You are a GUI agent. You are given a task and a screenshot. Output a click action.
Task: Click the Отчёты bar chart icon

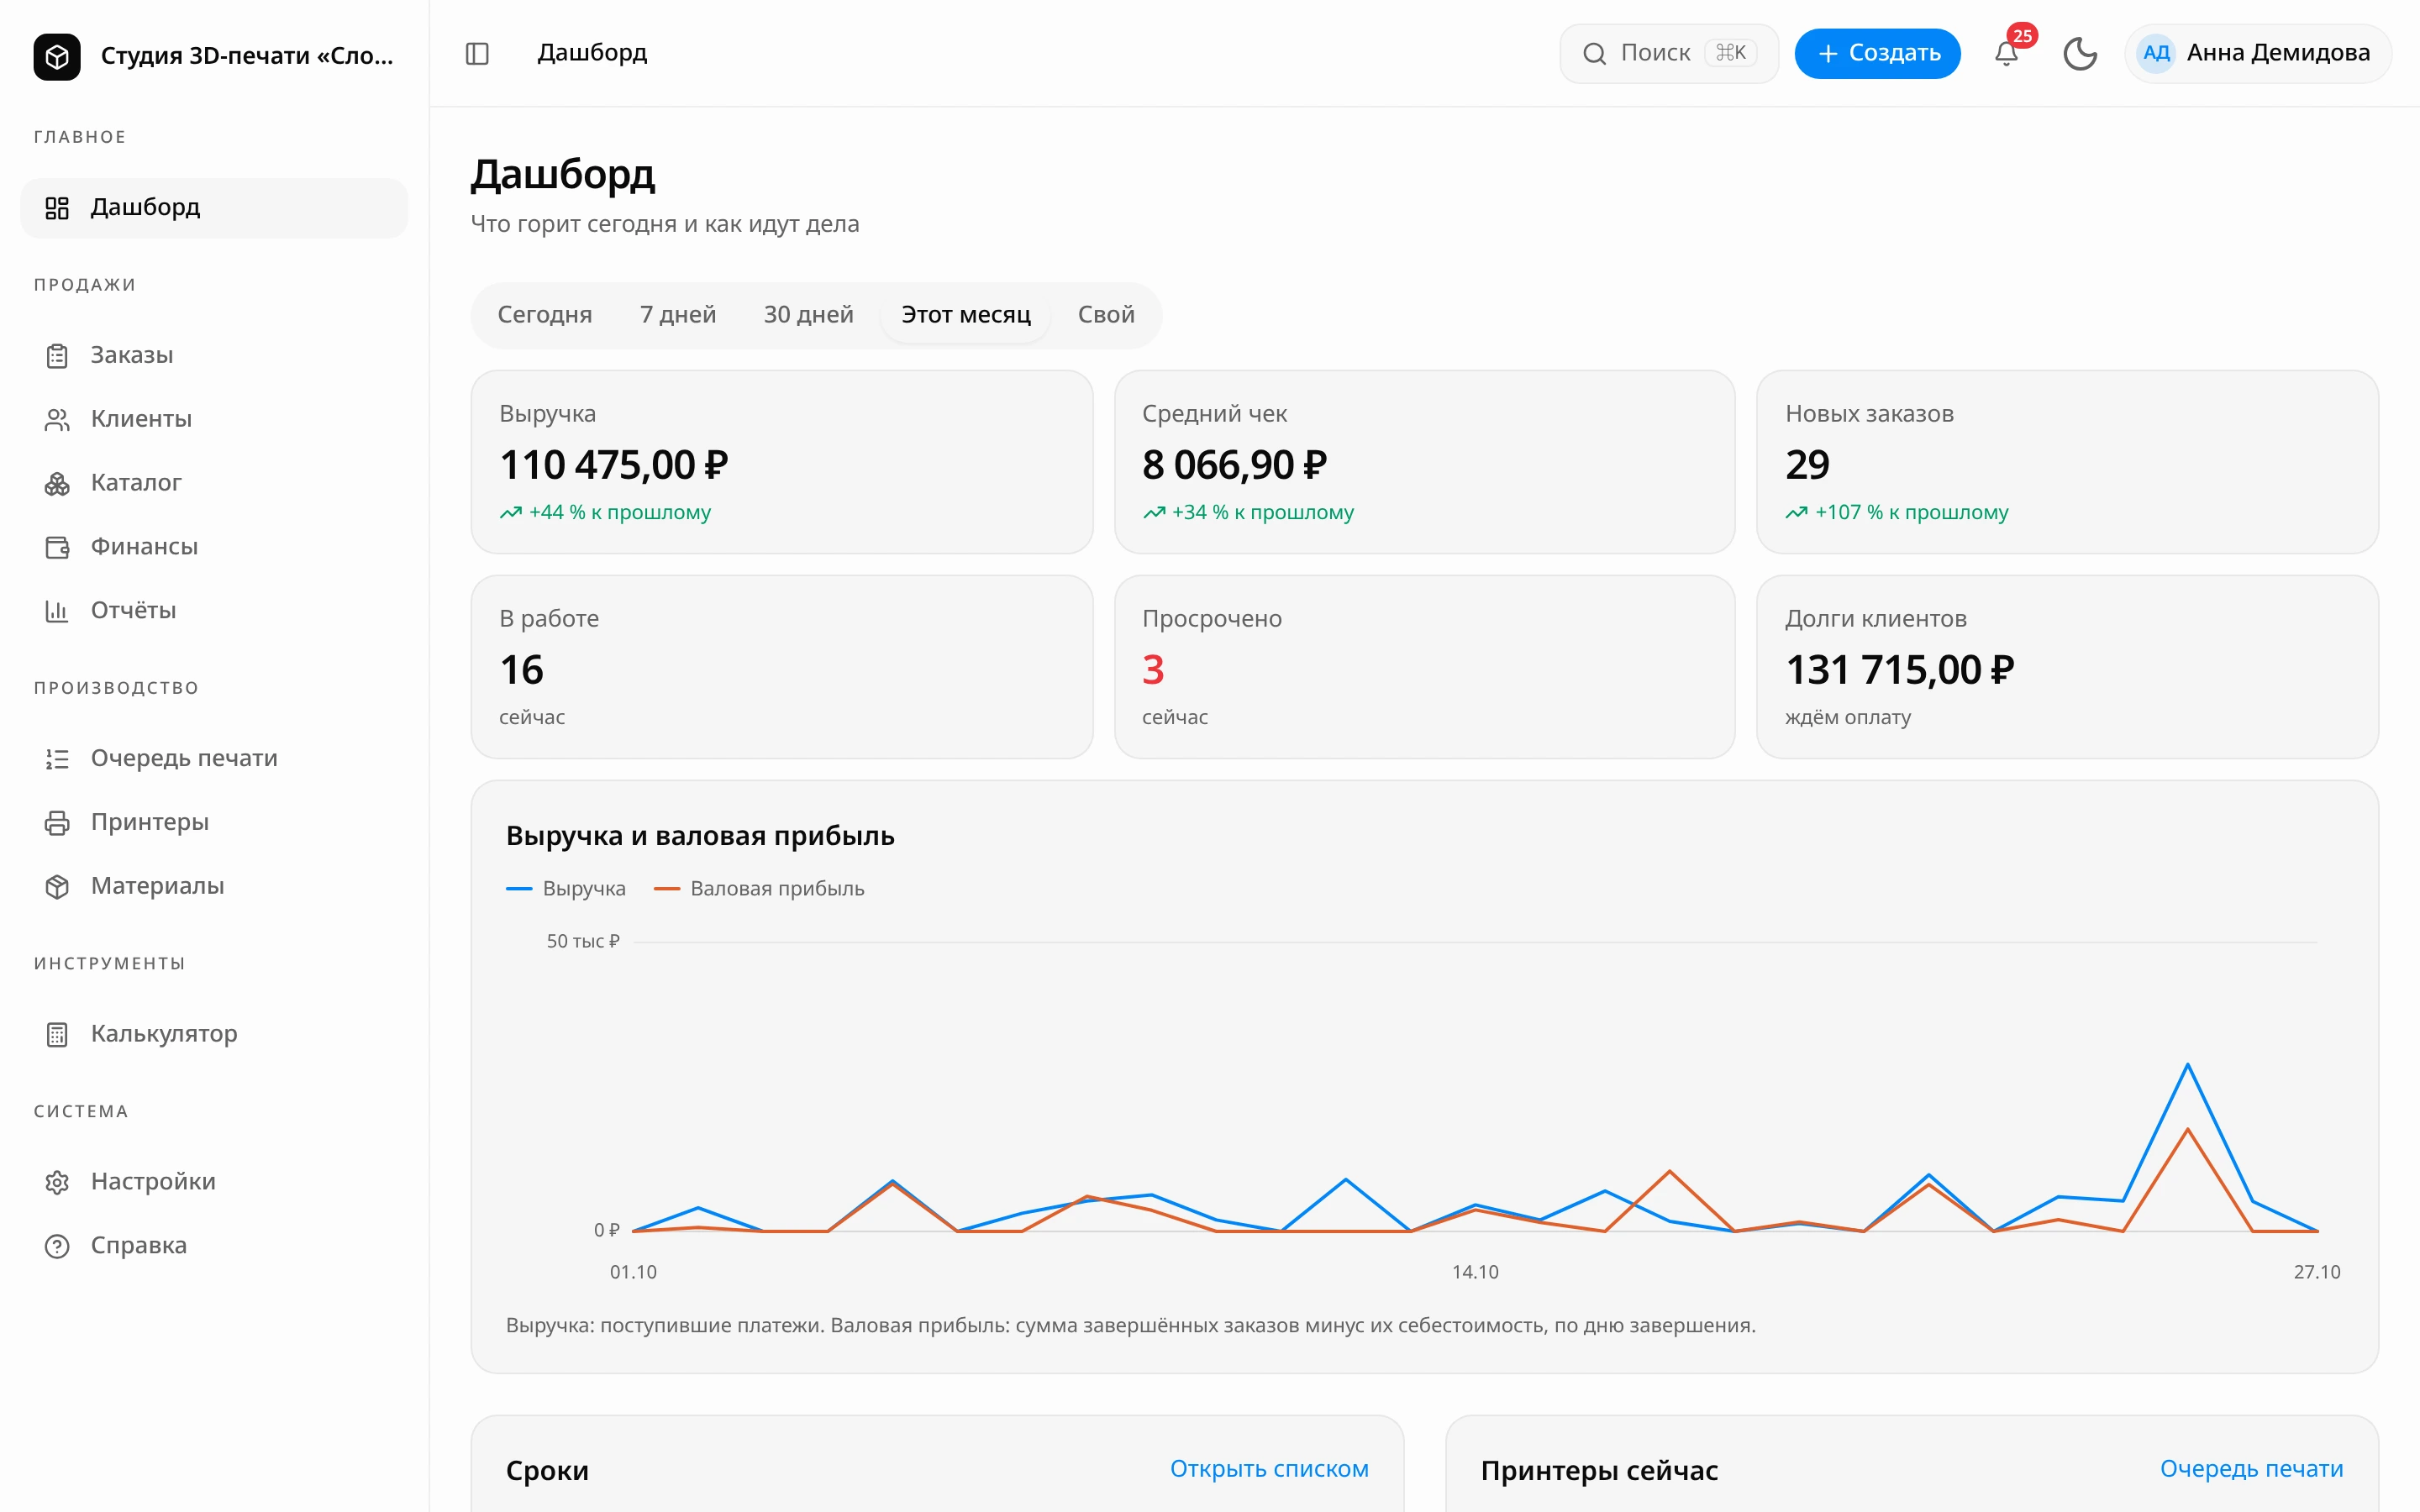click(x=57, y=611)
